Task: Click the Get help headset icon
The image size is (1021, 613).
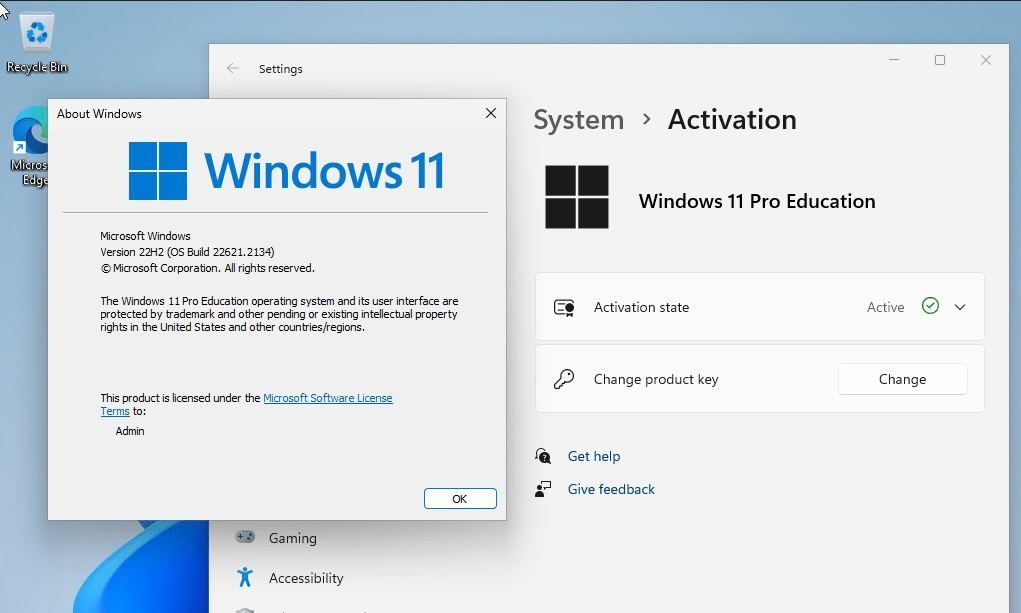Action: point(543,455)
